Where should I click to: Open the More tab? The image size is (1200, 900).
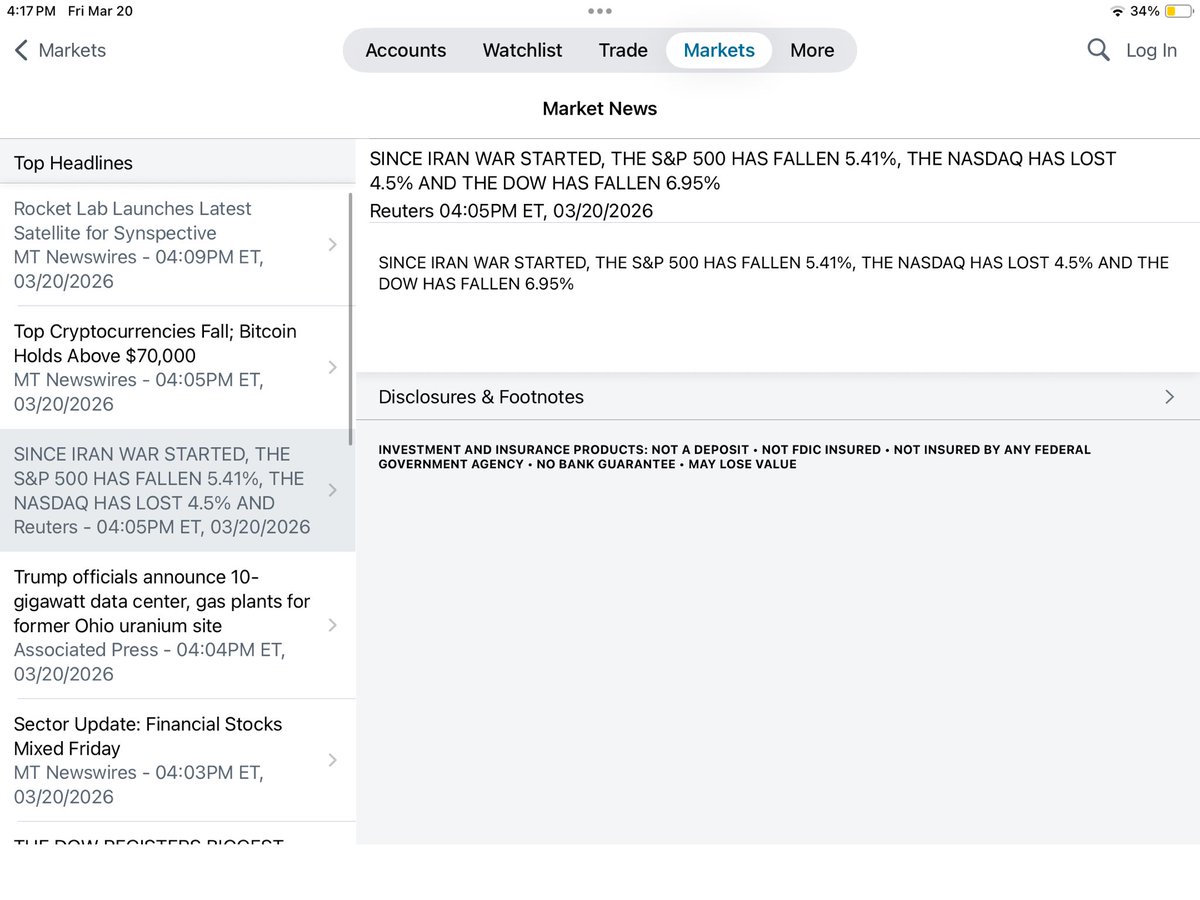pos(812,50)
